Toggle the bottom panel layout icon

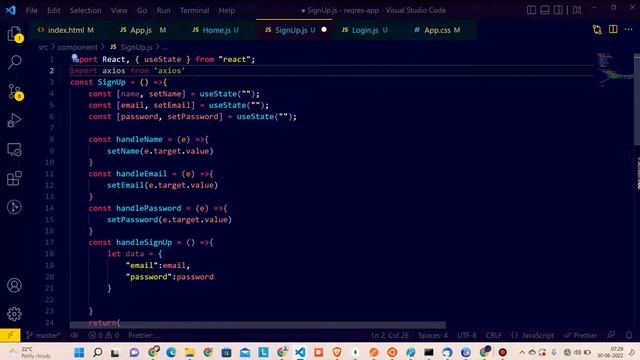544,10
